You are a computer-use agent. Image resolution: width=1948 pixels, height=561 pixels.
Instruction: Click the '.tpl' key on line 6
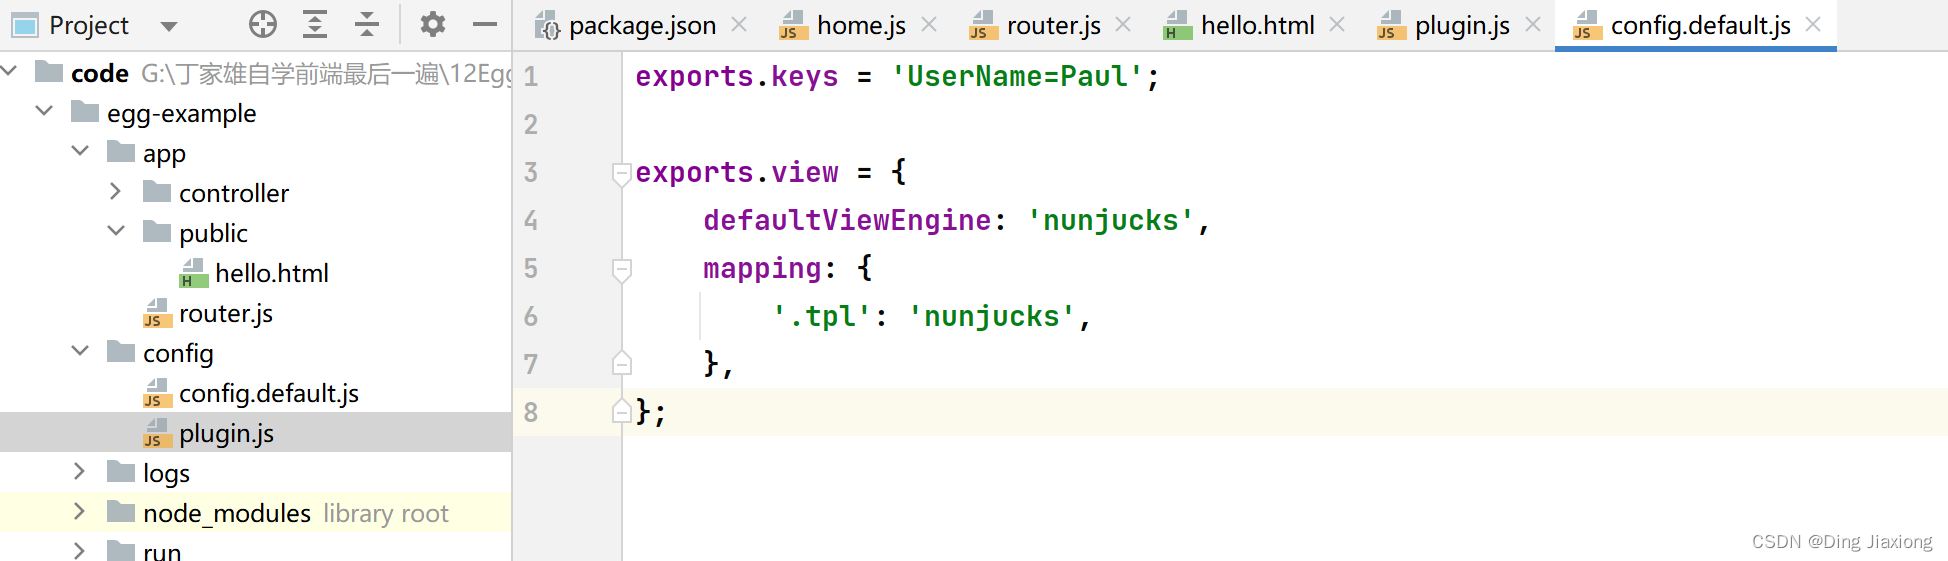coord(821,316)
